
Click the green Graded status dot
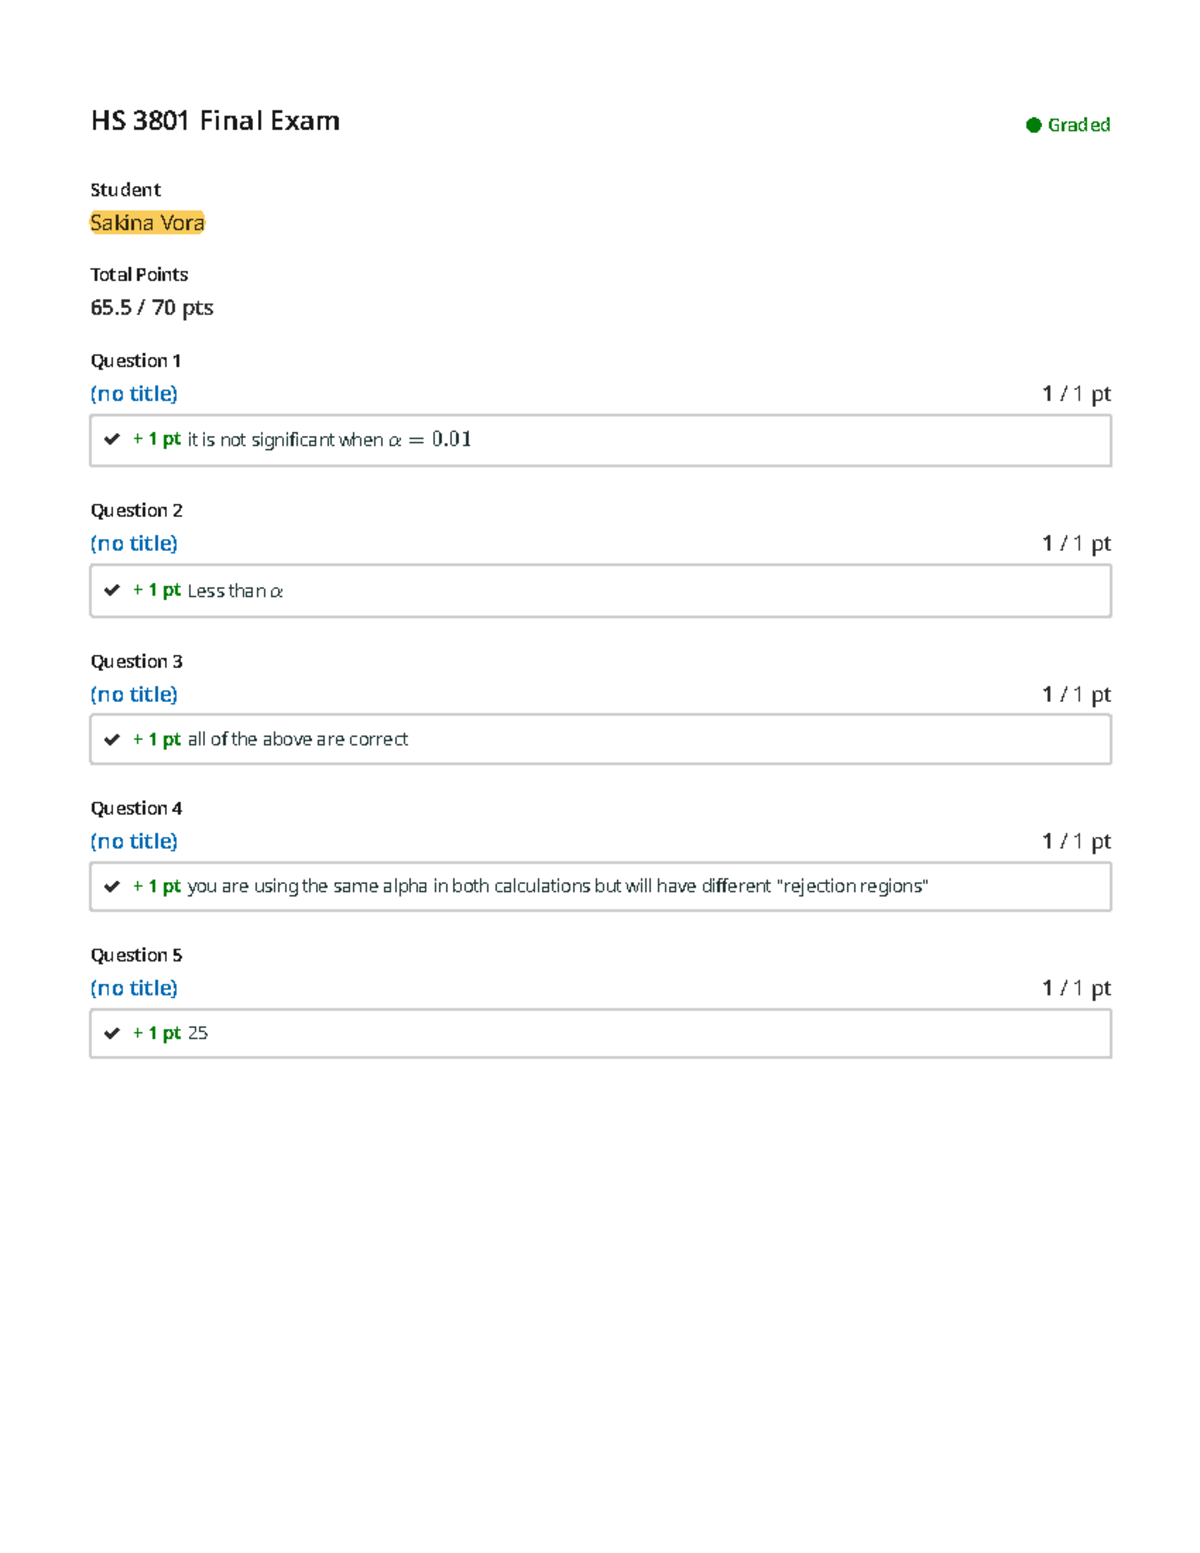click(x=1034, y=125)
